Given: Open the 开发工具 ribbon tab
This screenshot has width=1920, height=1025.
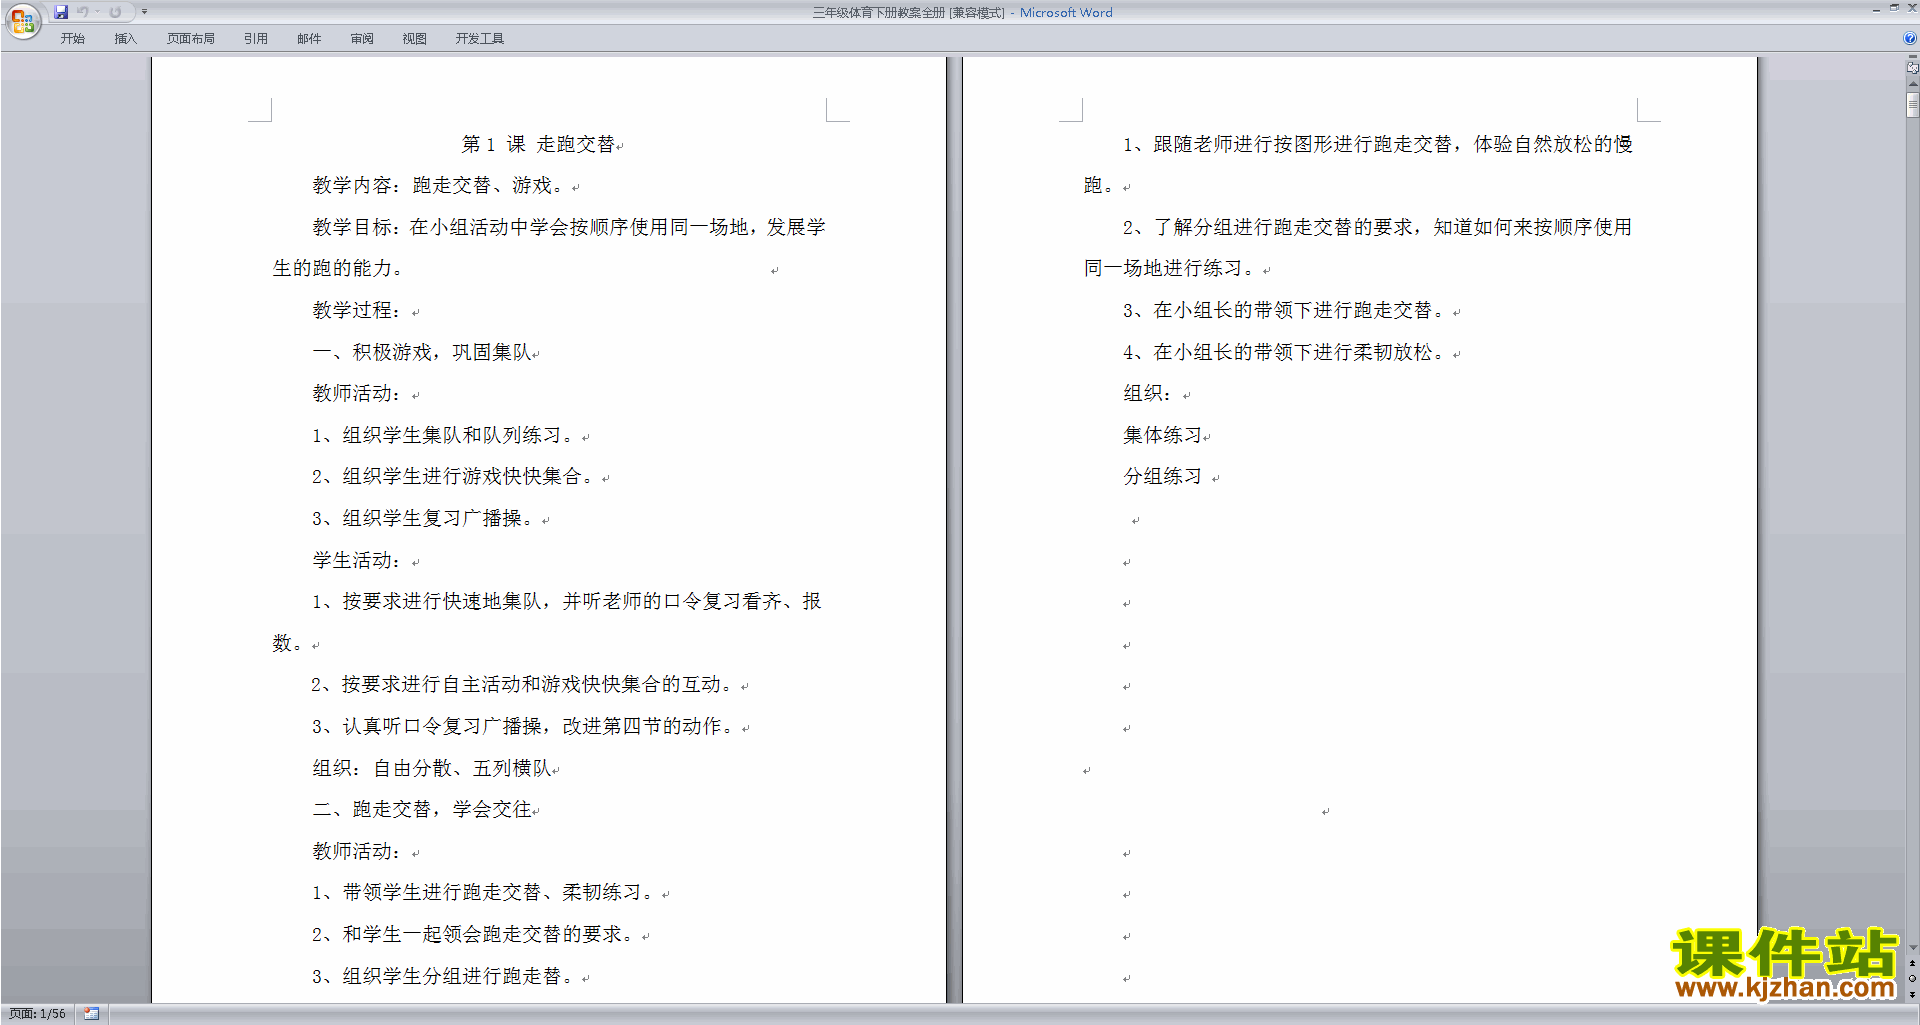Looking at the screenshot, I should pos(479,38).
